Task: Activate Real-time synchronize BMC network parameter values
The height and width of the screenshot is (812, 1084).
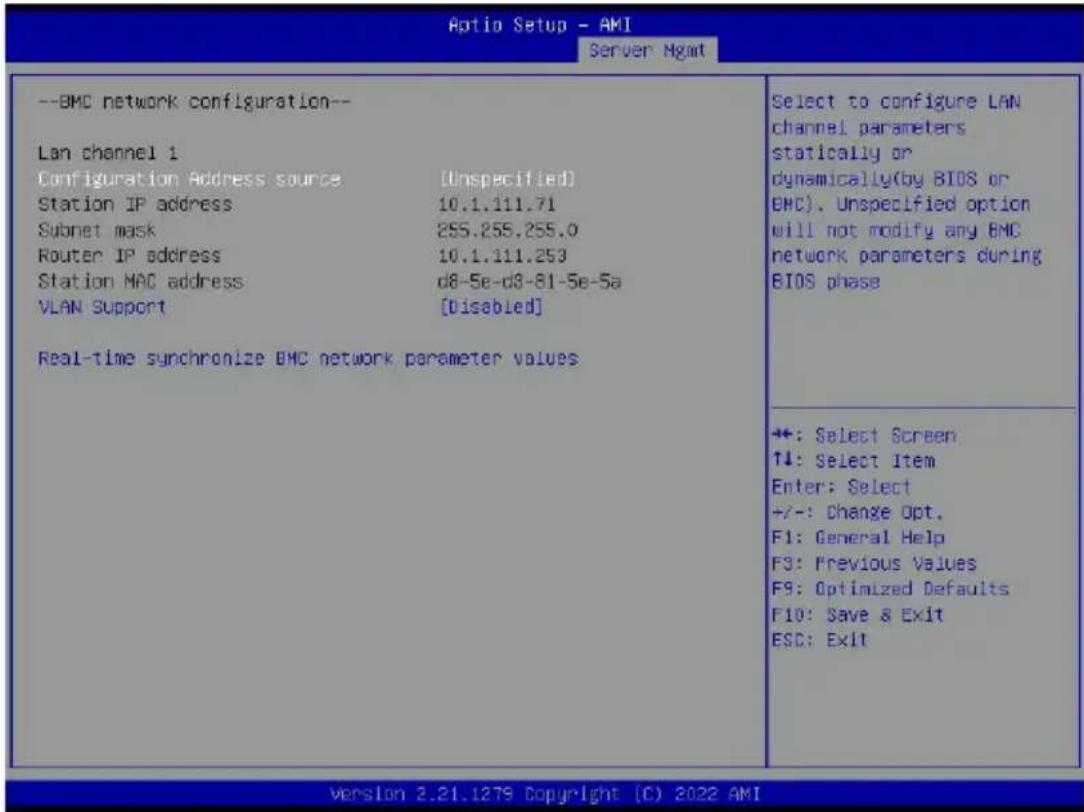Action: pos(308,359)
